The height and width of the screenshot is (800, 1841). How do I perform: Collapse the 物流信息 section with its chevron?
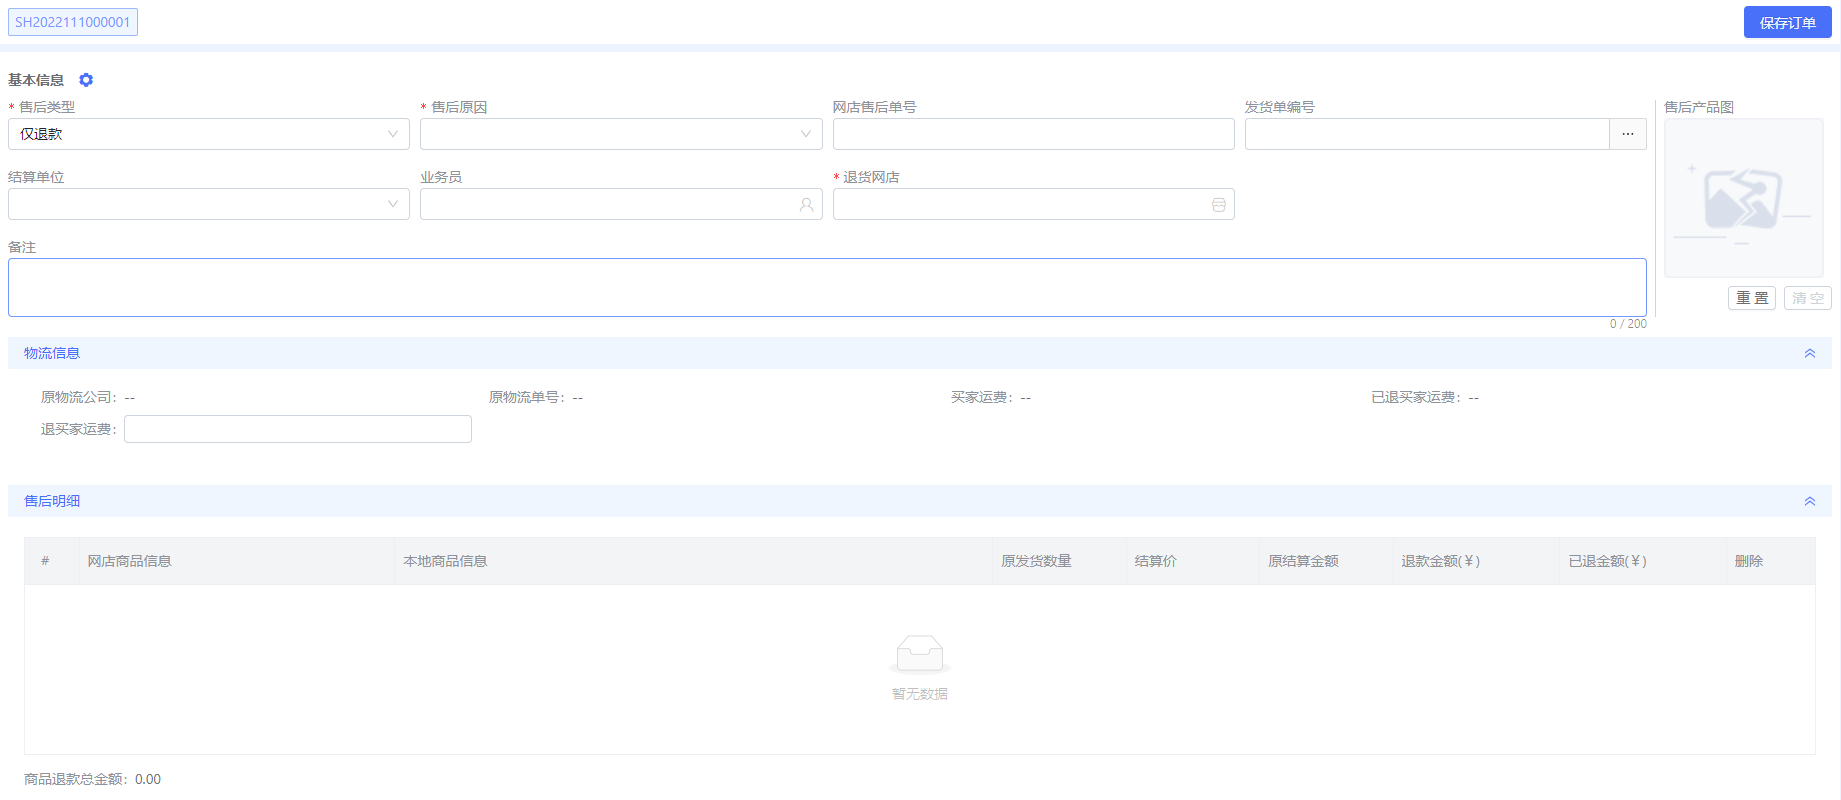tap(1809, 353)
